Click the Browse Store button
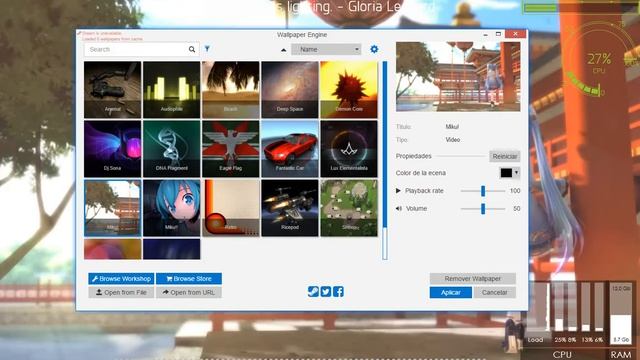The height and width of the screenshot is (360, 640). point(189,279)
